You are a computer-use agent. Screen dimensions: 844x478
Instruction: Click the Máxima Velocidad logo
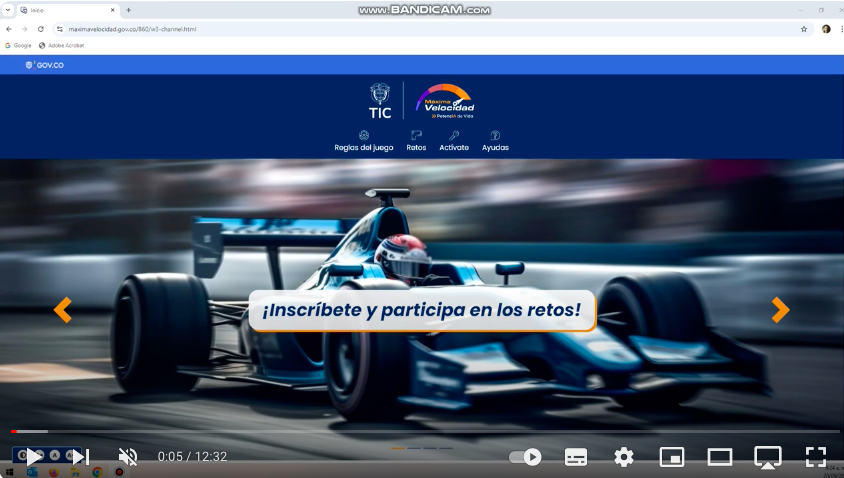(445, 101)
